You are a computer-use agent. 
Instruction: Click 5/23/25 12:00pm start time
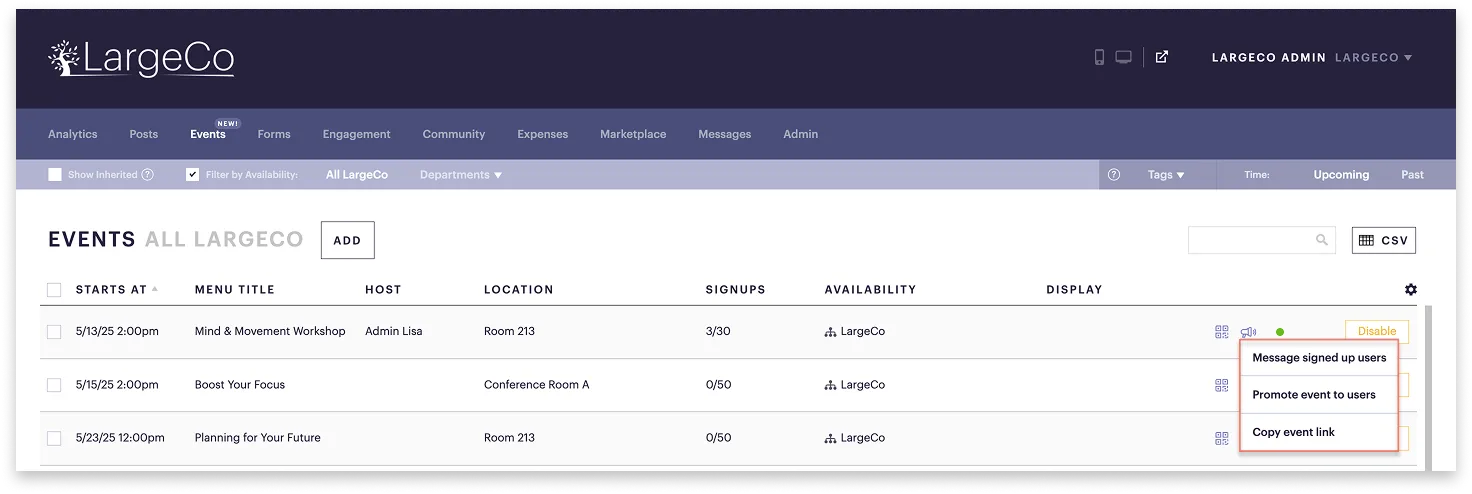[x=120, y=437]
